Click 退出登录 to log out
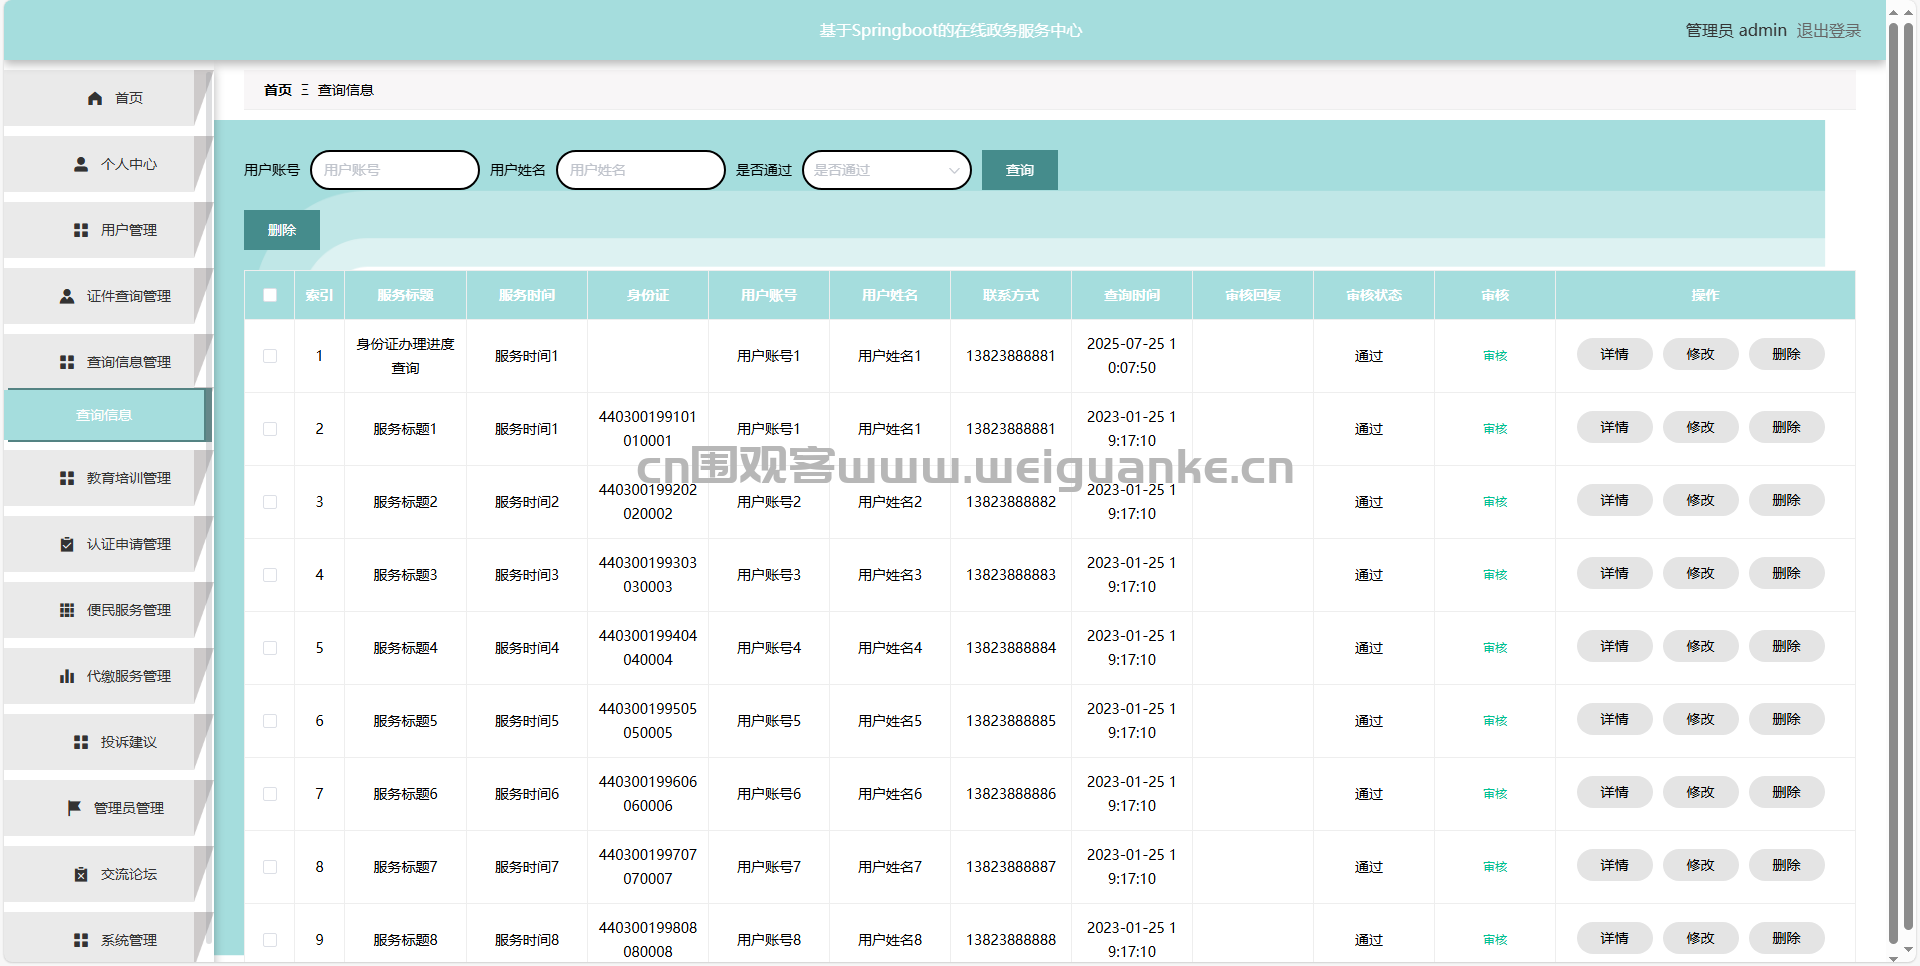1920x966 pixels. coord(1828,31)
